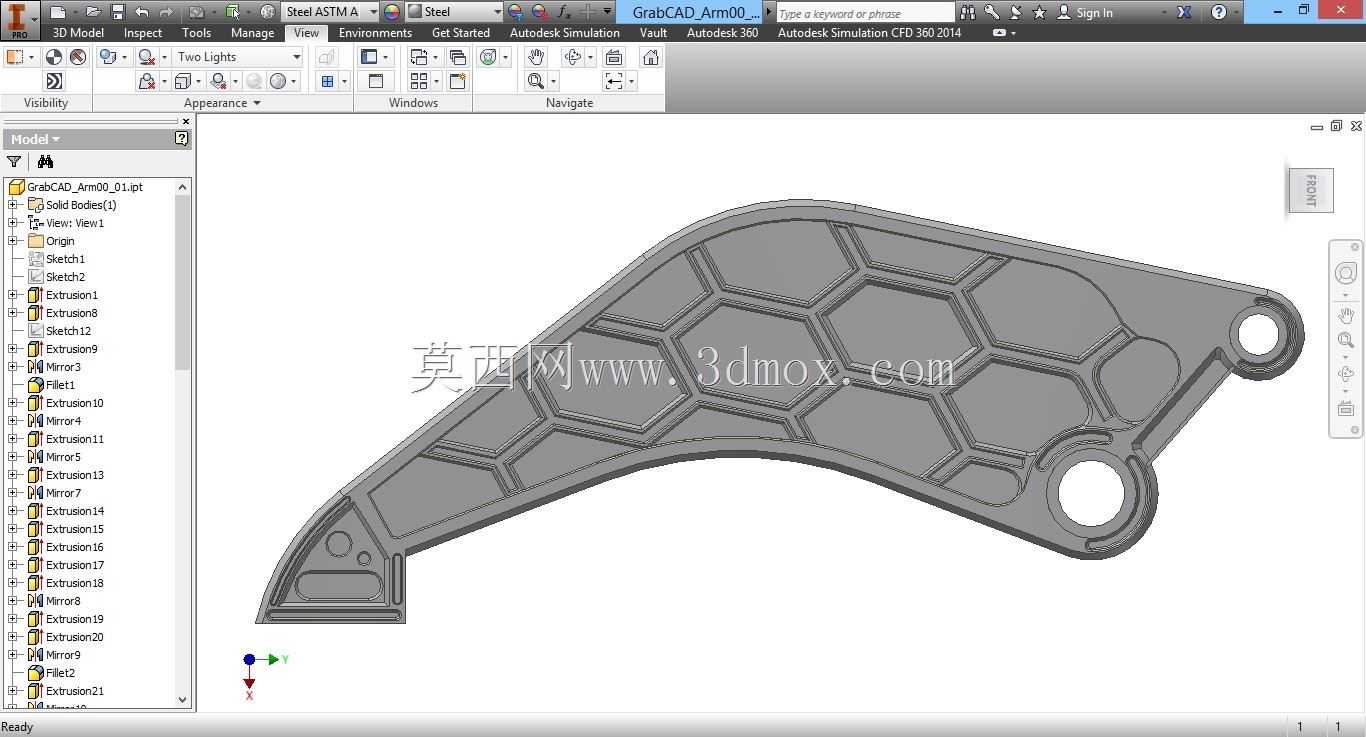The height and width of the screenshot is (737, 1366).
Task: Click the Arrange/Tile windows icon
Action: (x=419, y=81)
